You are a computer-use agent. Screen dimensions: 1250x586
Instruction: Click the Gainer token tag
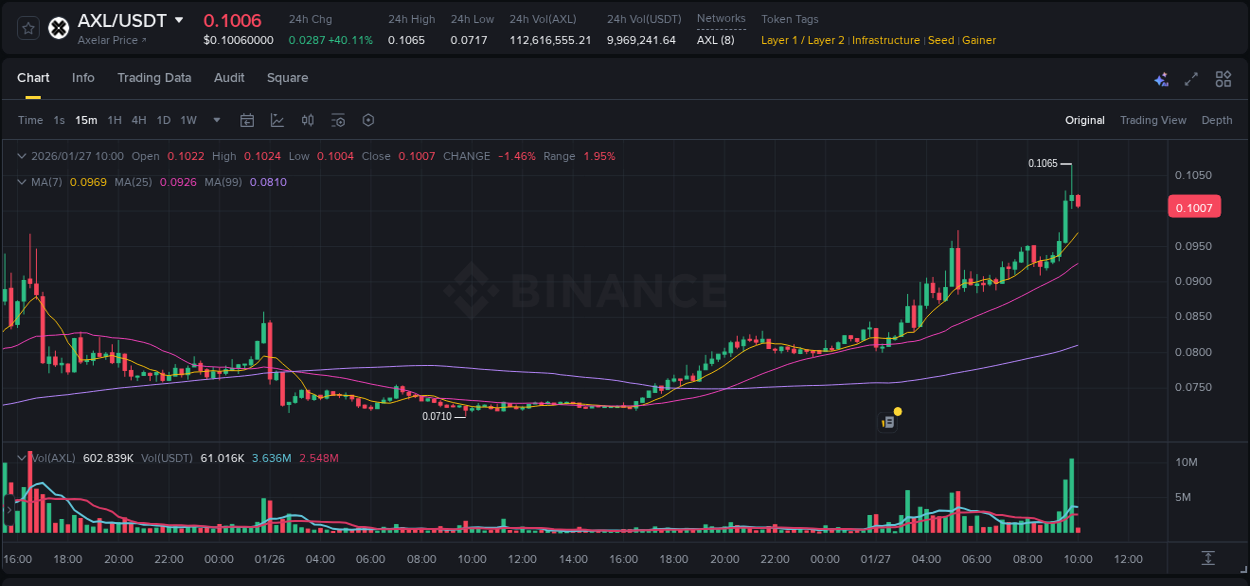pyautogui.click(x=978, y=40)
